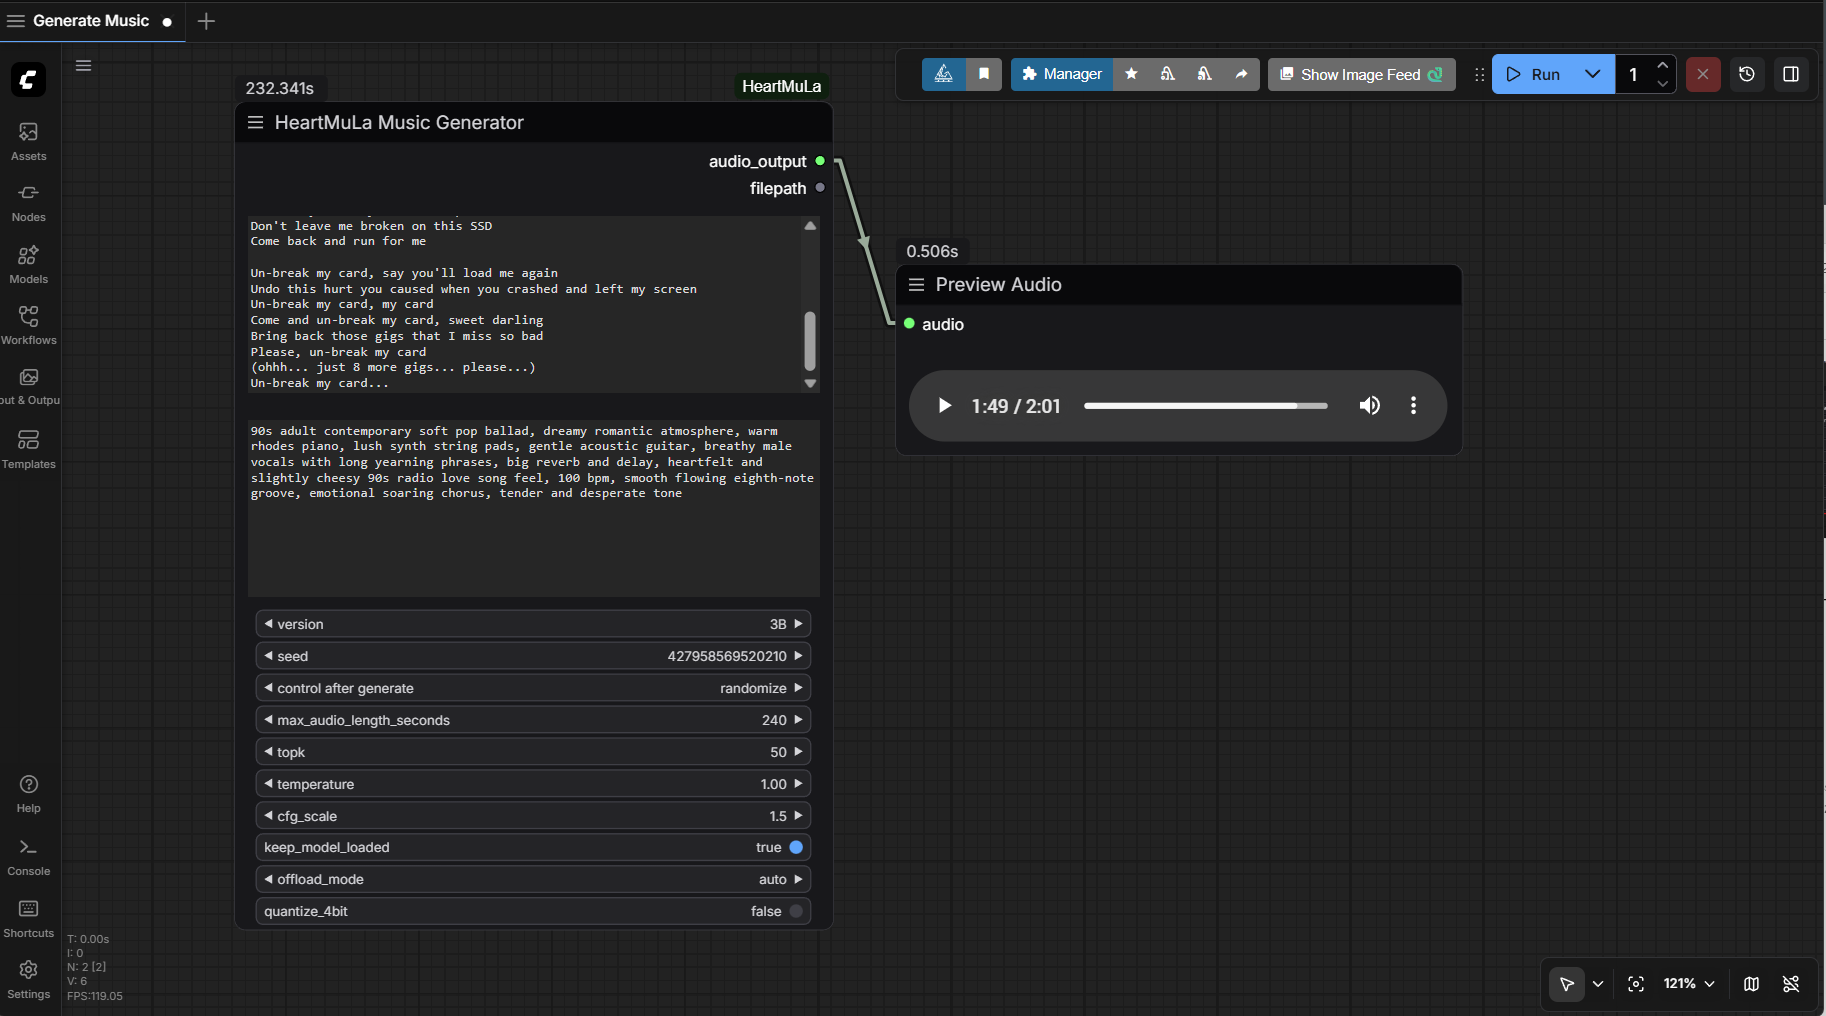This screenshot has height=1016, width=1826.
Task: Open the Models sidebar panel
Action: coord(28,264)
